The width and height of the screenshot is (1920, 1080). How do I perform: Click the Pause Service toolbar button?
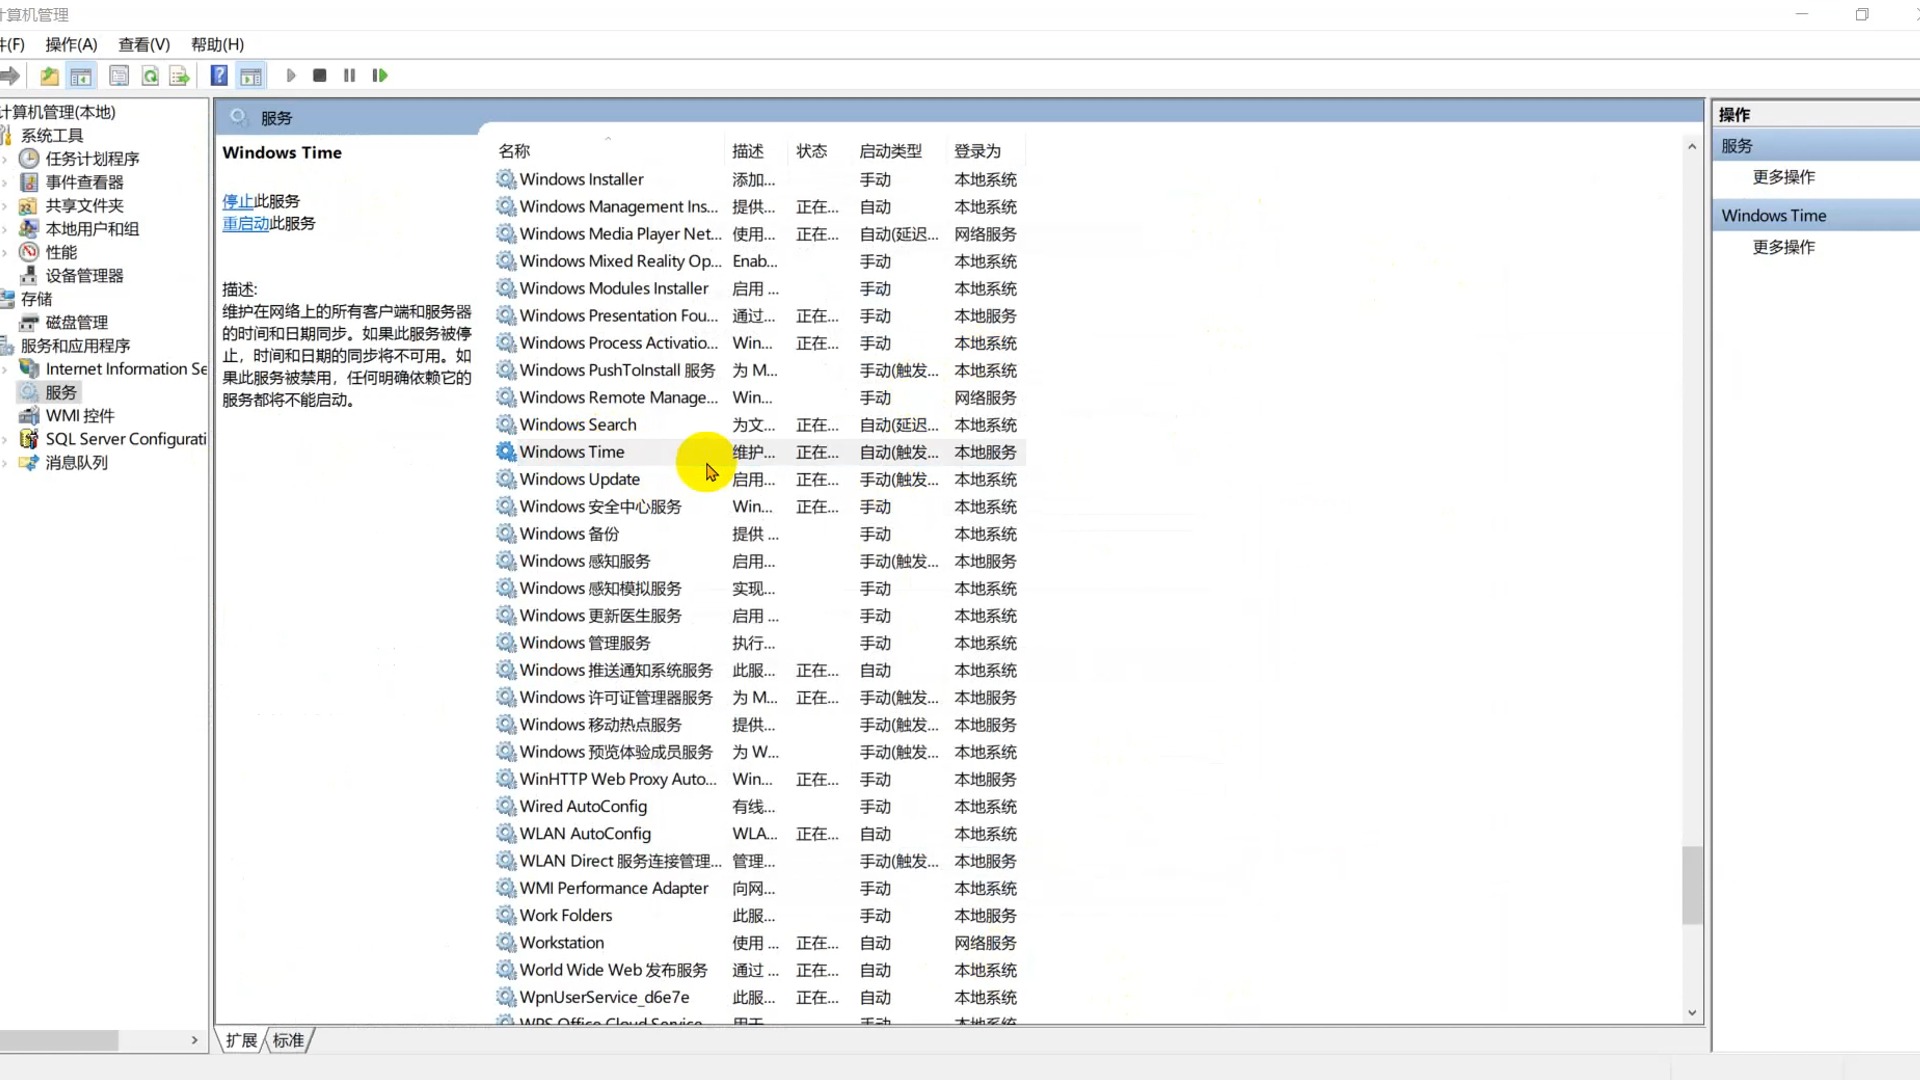tap(350, 76)
